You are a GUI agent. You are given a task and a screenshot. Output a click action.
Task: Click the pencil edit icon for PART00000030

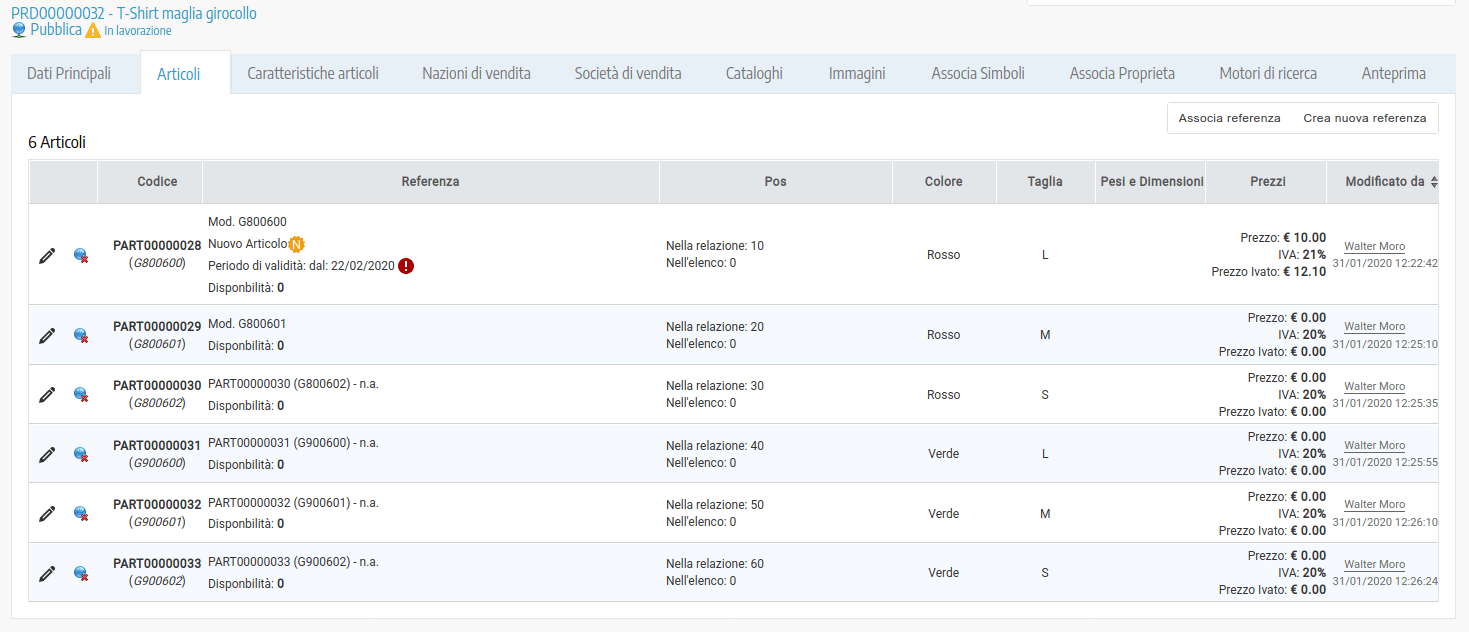tap(47, 395)
